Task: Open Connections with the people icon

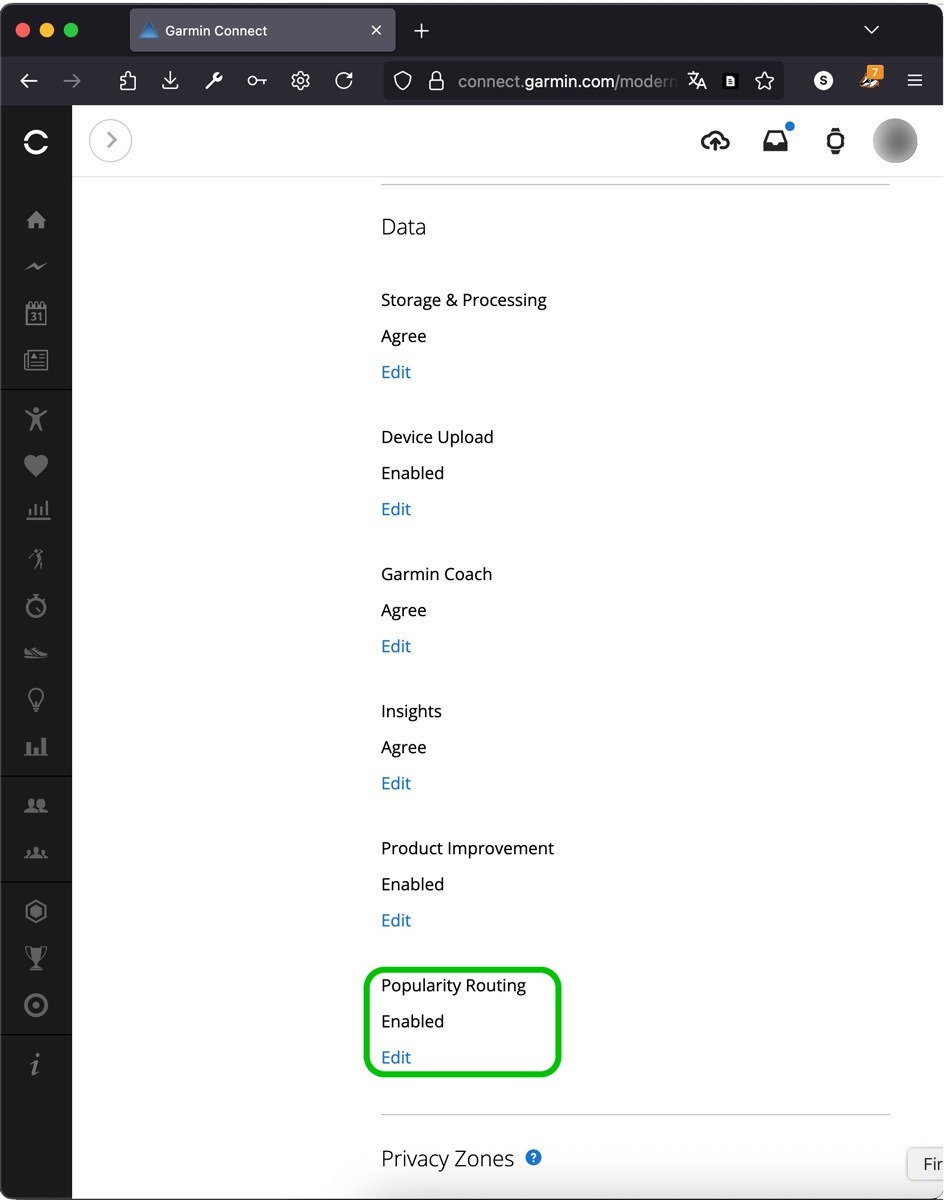Action: pos(36,805)
